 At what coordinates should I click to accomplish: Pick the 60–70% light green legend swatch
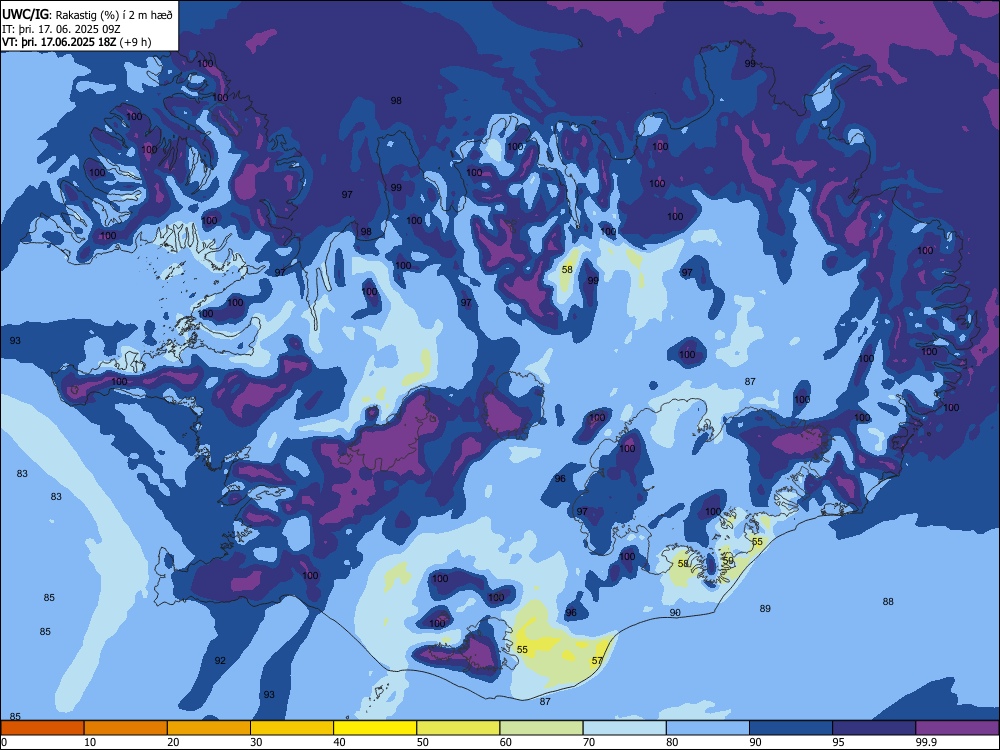541,728
